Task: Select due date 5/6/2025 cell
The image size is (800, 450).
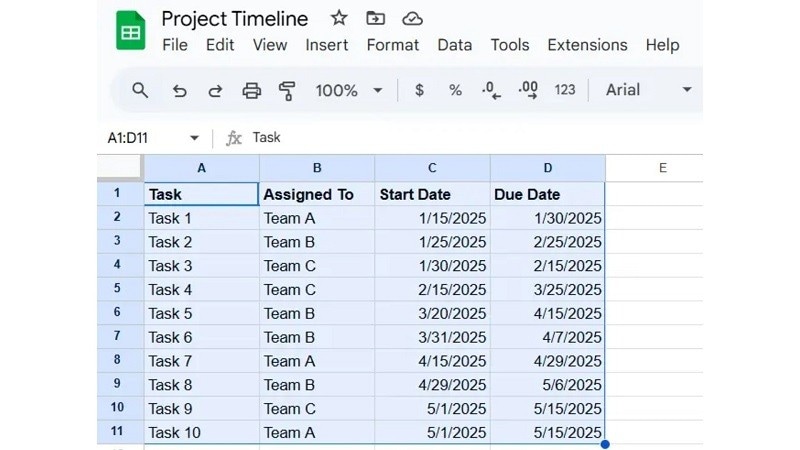Action: pos(547,385)
